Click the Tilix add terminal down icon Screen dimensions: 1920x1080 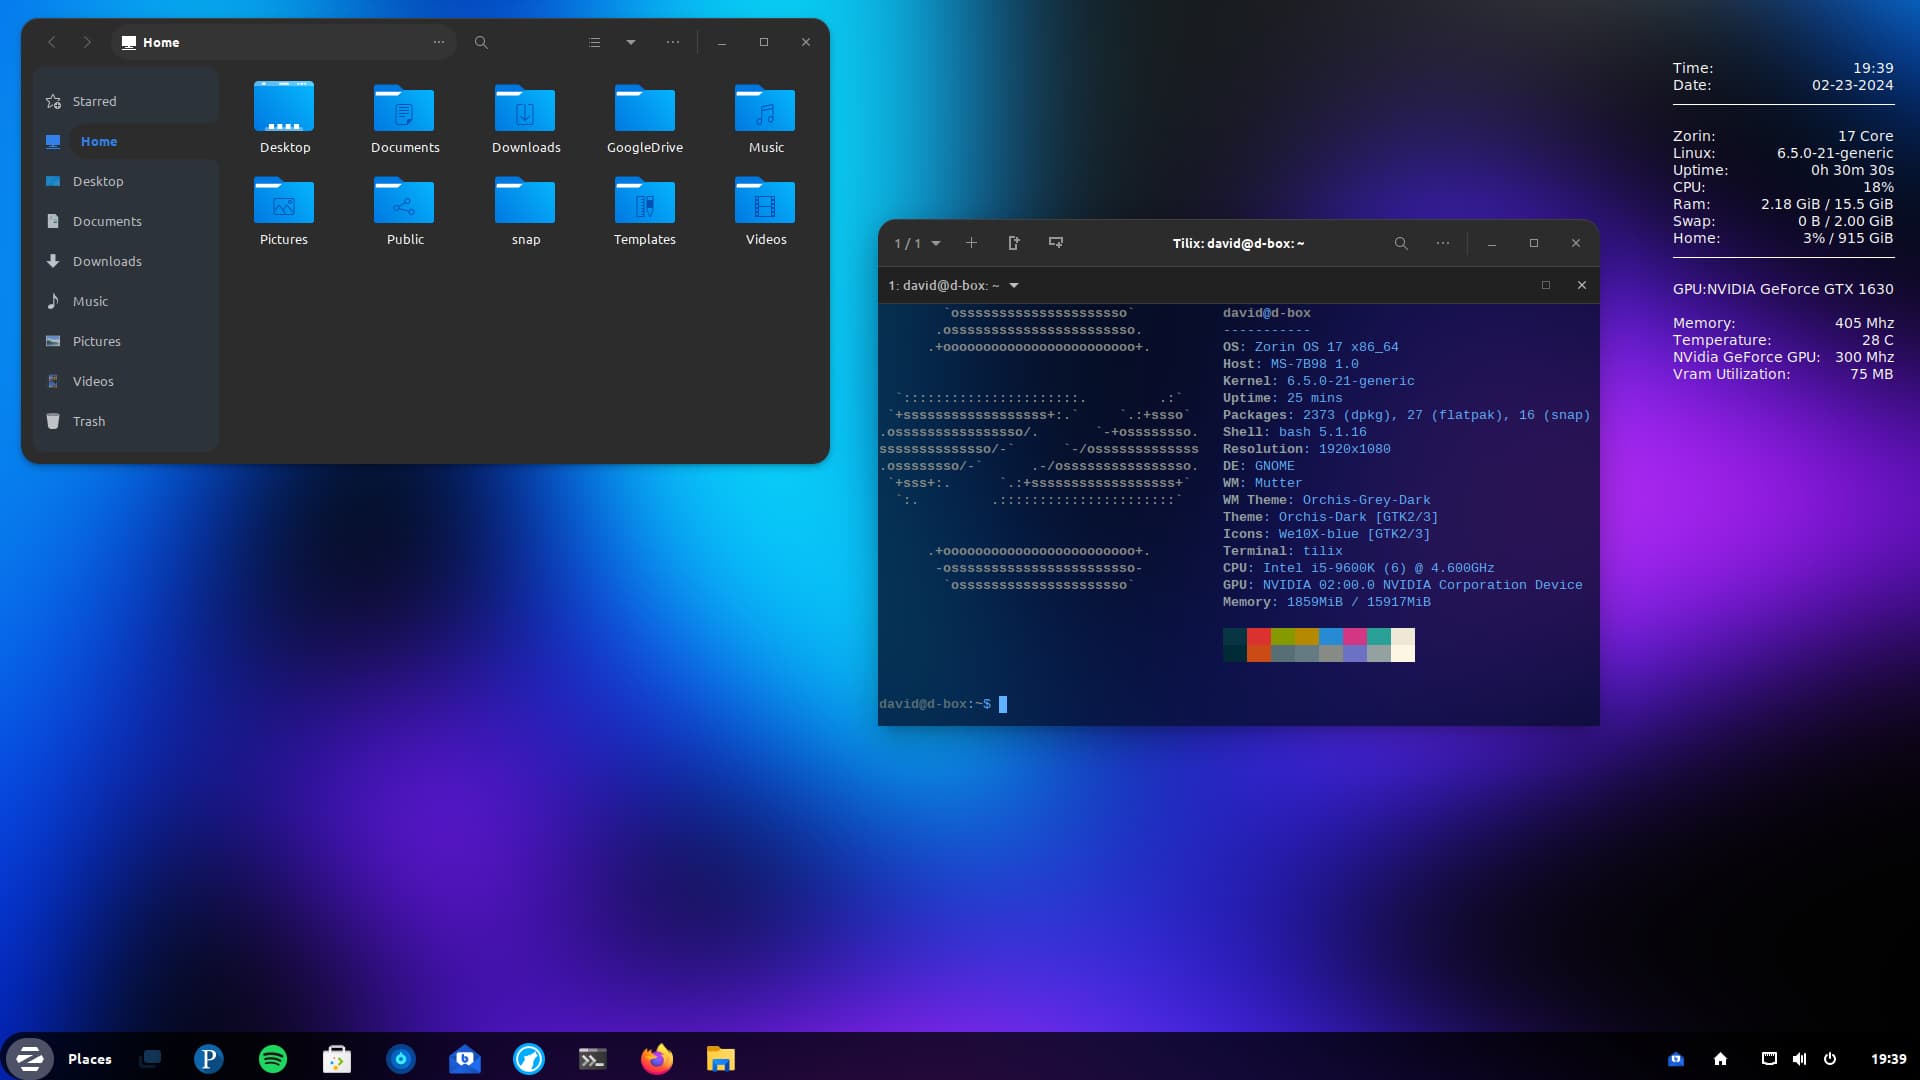[1056, 243]
